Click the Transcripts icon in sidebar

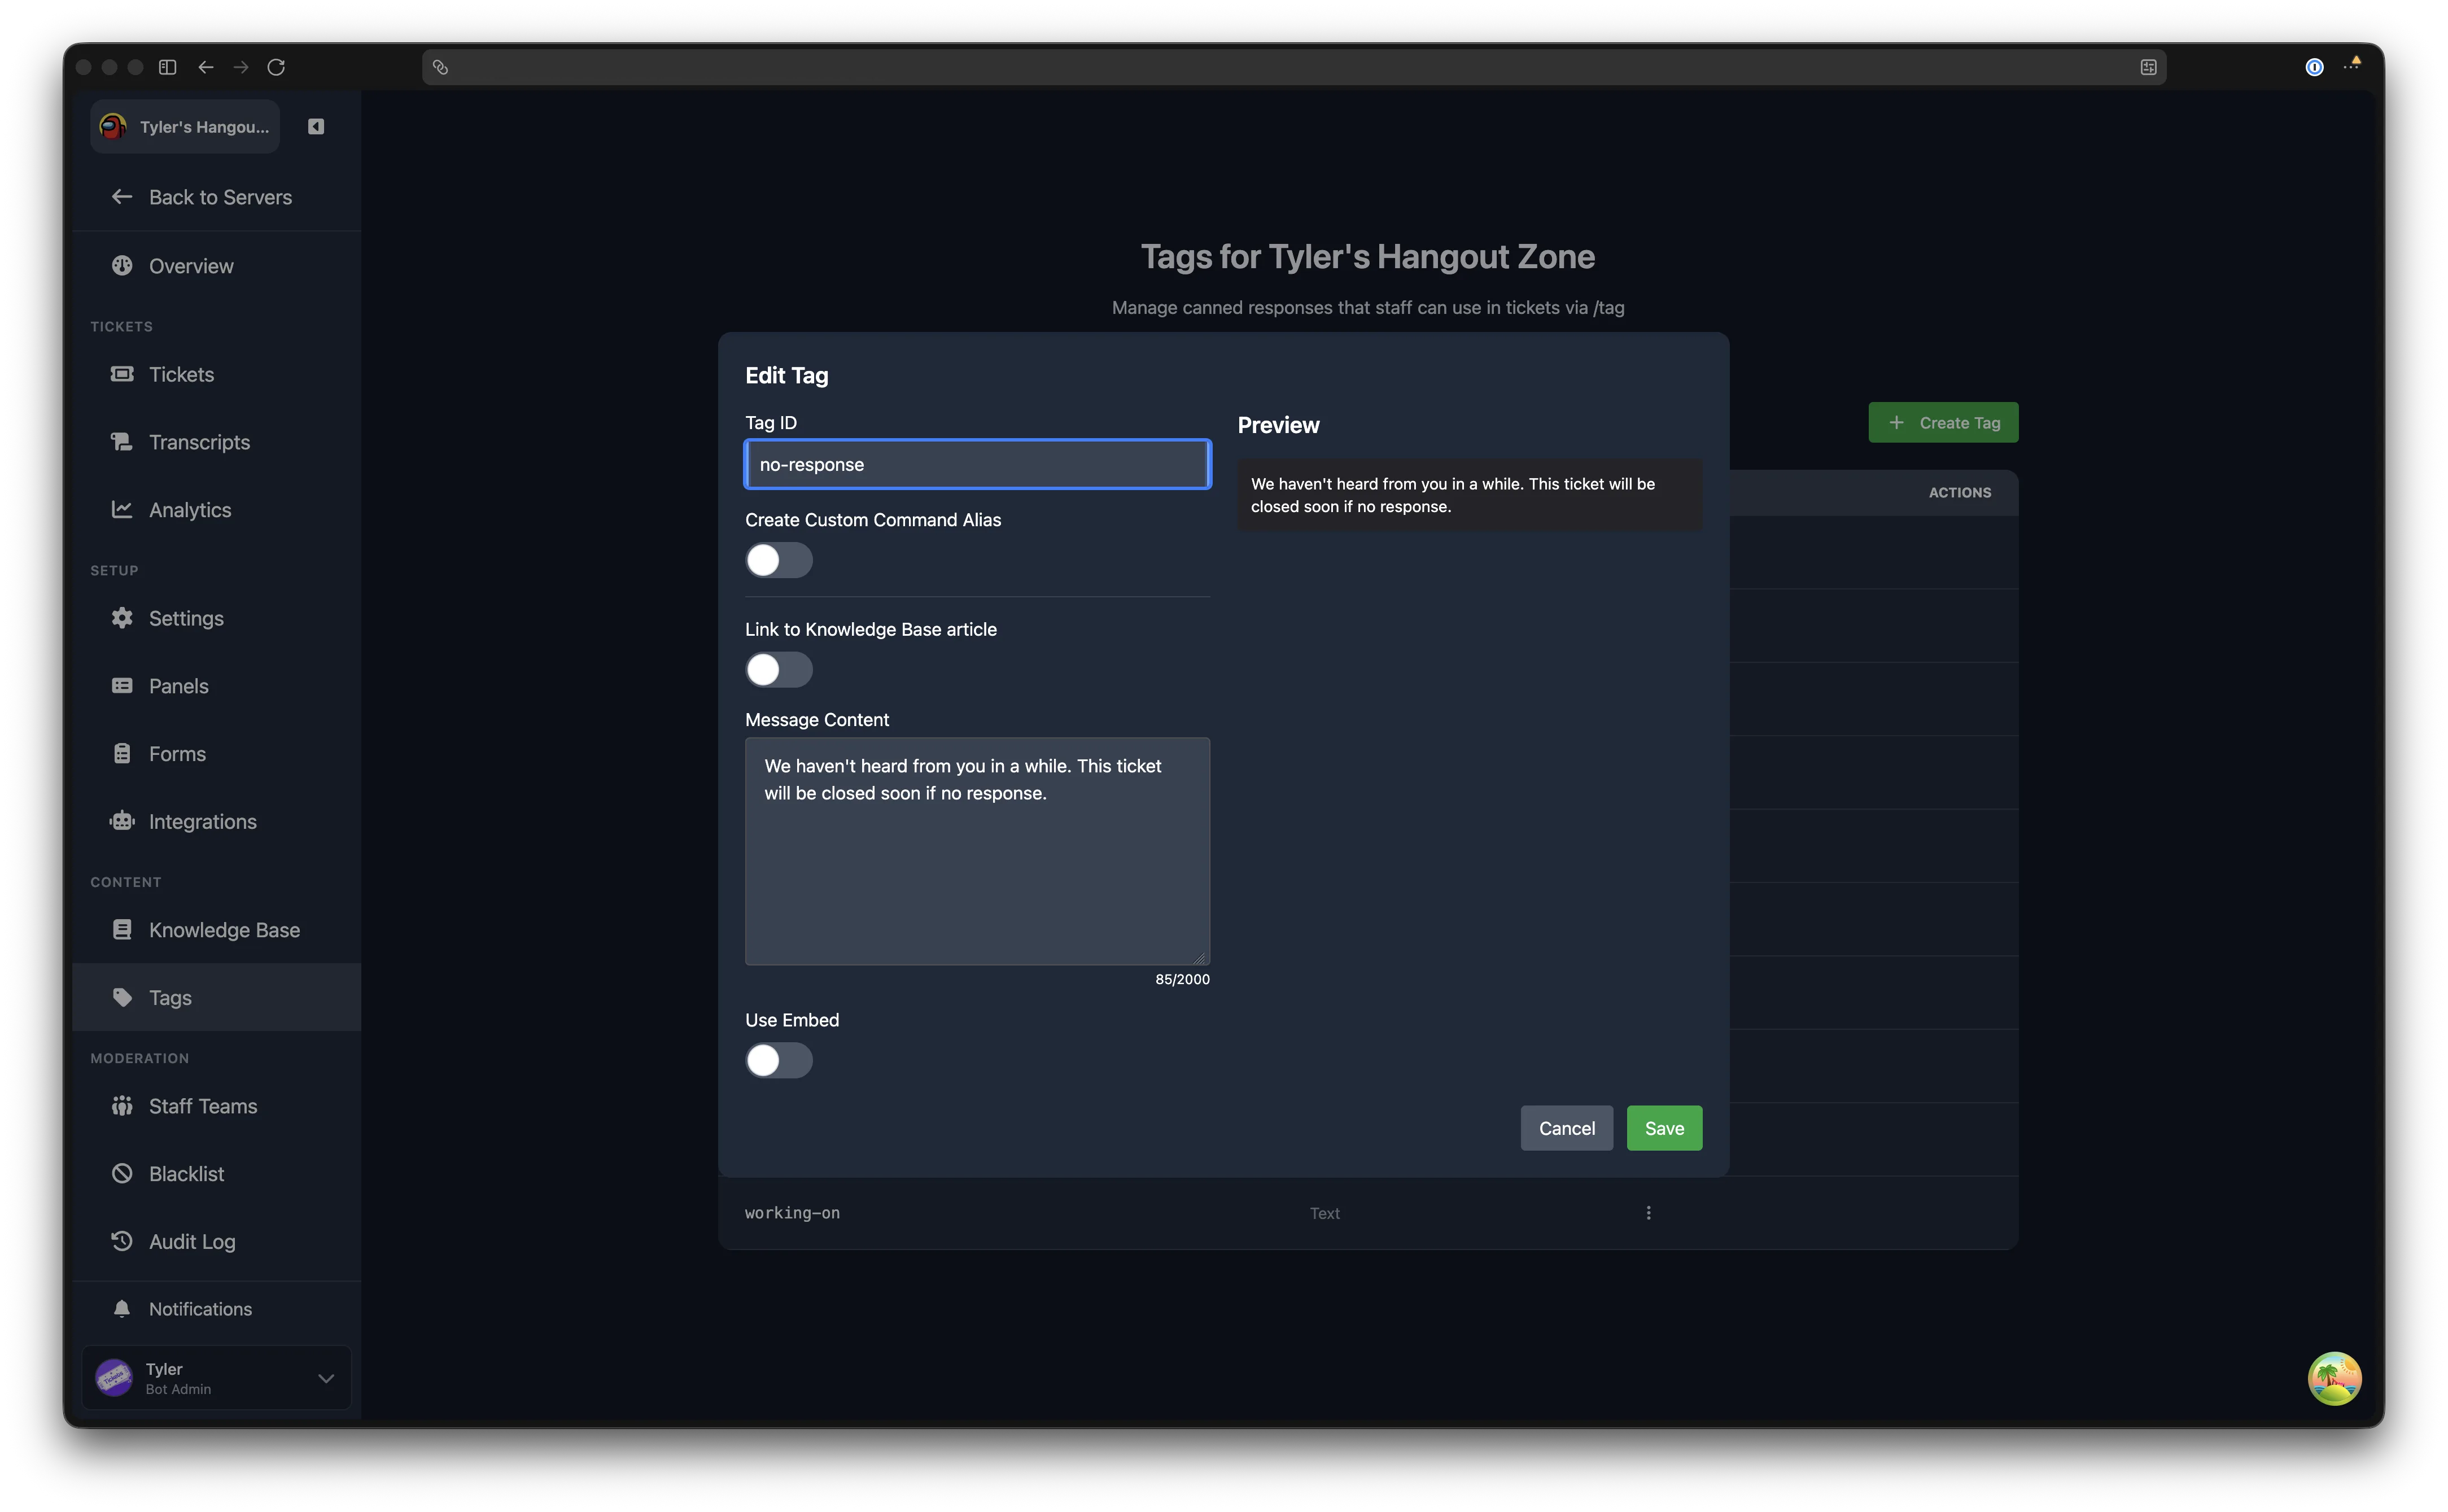[122, 442]
